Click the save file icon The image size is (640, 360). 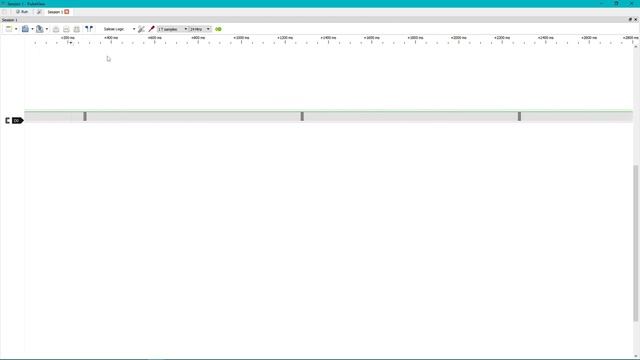pyautogui.click(x=39, y=29)
